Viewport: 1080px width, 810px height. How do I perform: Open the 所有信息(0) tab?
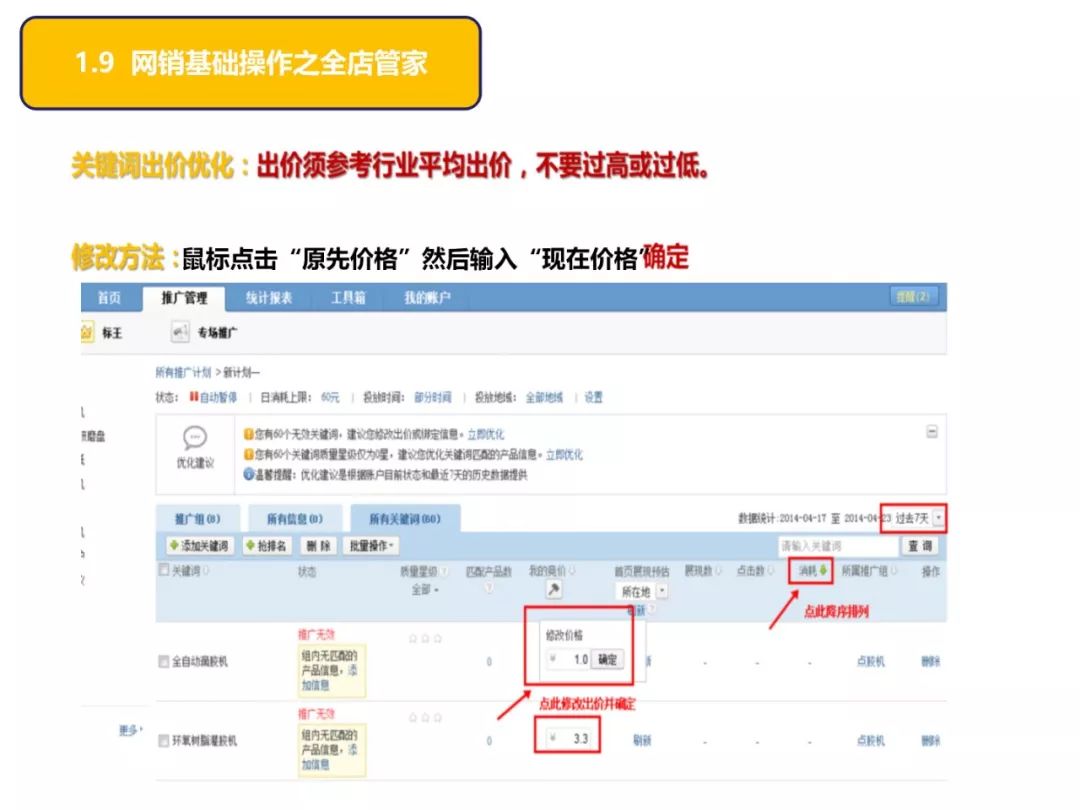(x=297, y=515)
